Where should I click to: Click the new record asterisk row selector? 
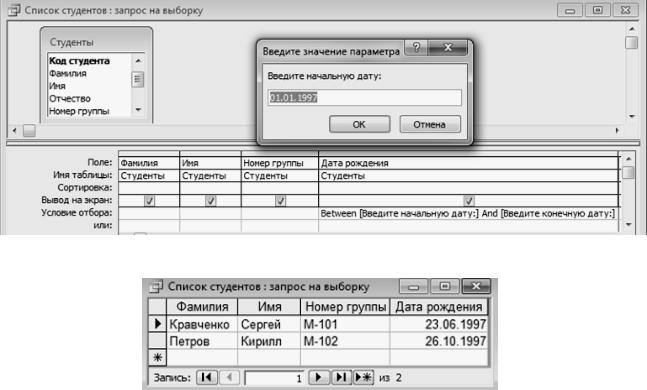pos(158,357)
